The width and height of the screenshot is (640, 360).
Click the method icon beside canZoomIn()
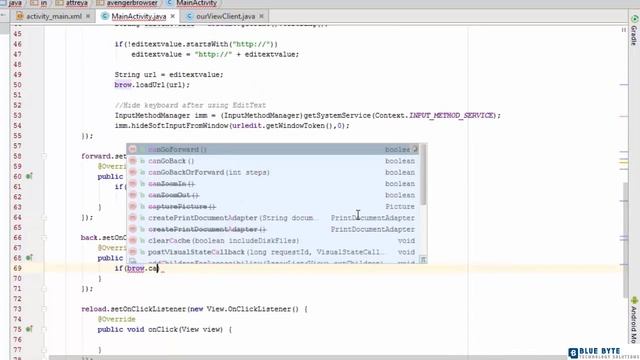coord(133,184)
